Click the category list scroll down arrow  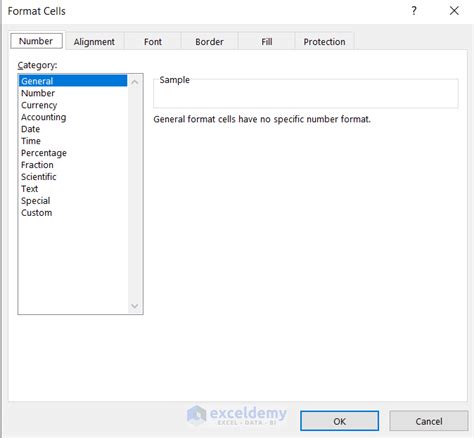(x=135, y=306)
